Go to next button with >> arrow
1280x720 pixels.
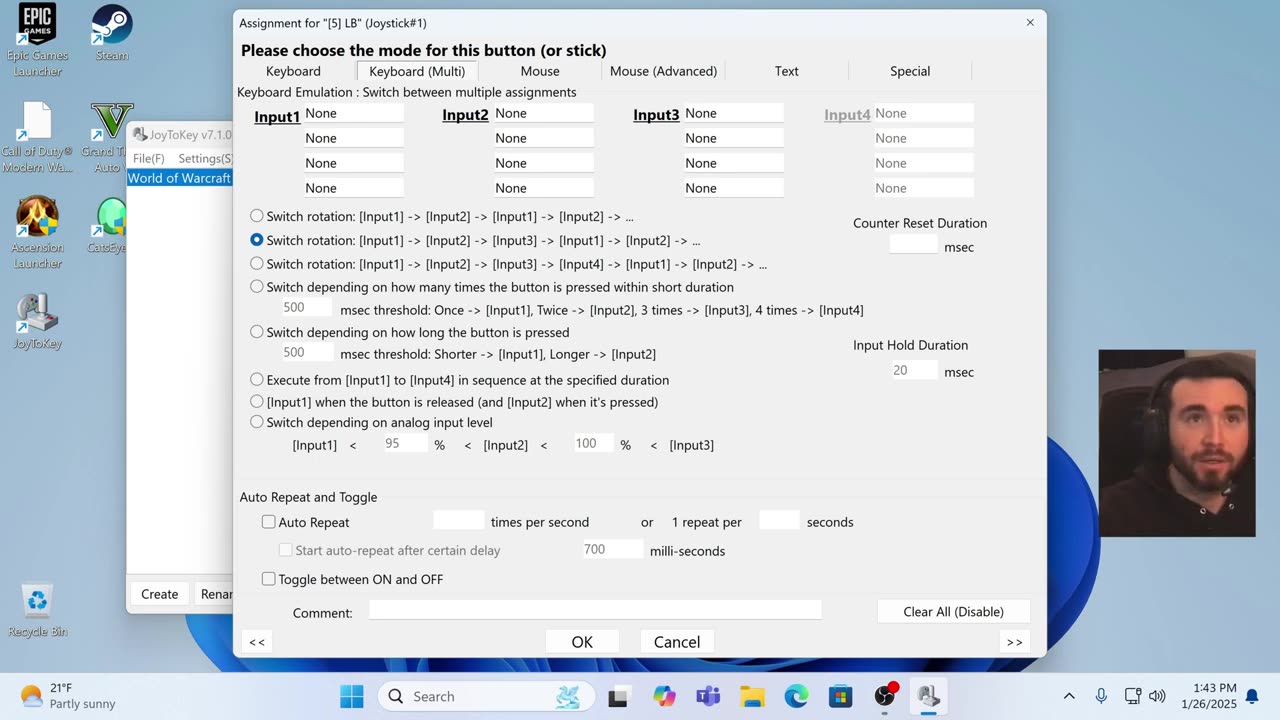[x=1014, y=642]
